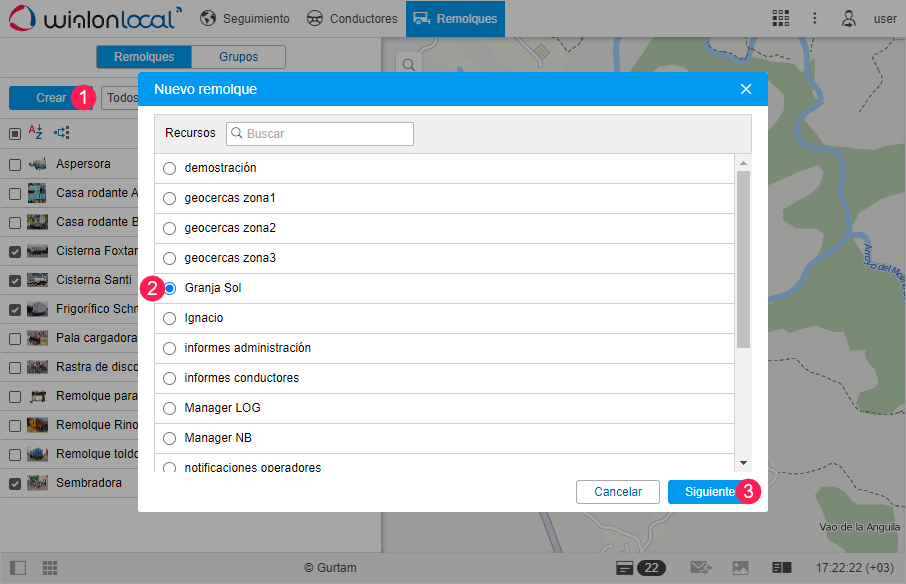Select the Manager NB radio button

pos(169,439)
